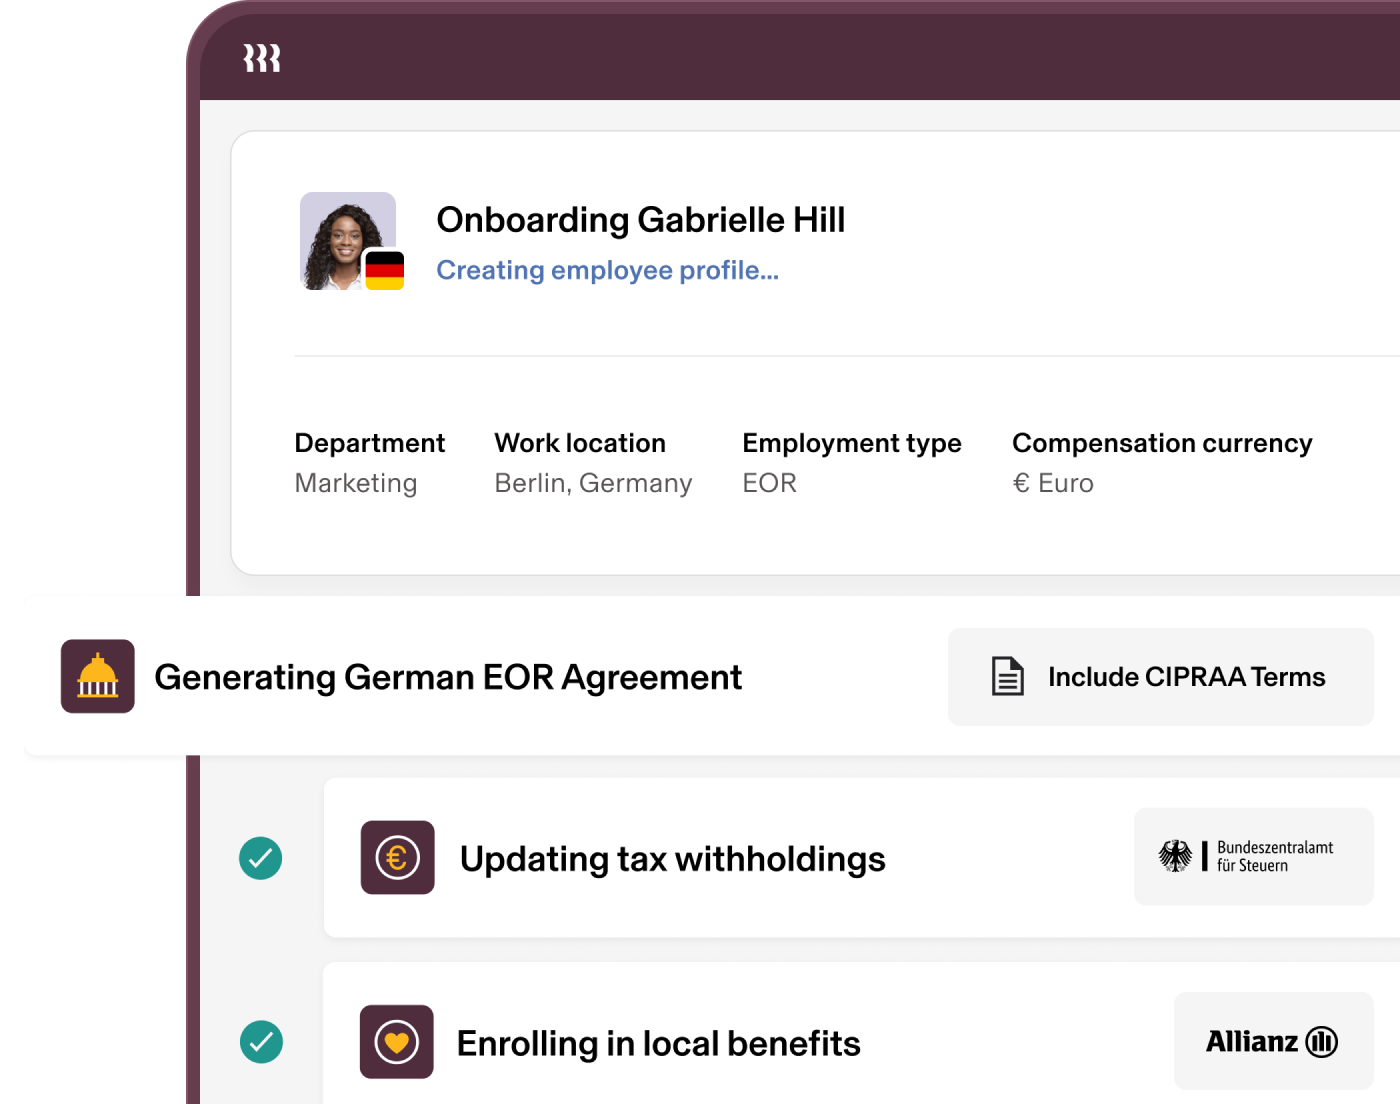Viewport: 1400px width, 1104px height.
Task: Click the Onboarding Gabrielle Hill heading
Action: (641, 219)
